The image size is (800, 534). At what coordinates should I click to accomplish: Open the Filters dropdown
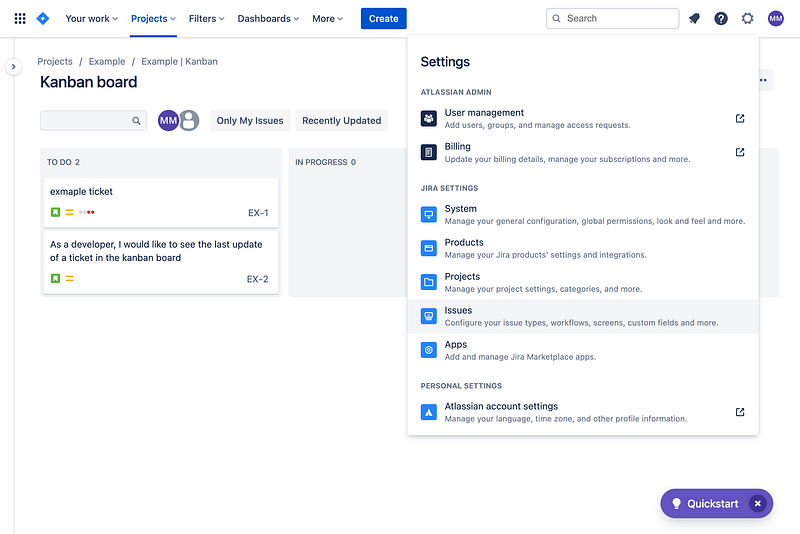coord(206,19)
